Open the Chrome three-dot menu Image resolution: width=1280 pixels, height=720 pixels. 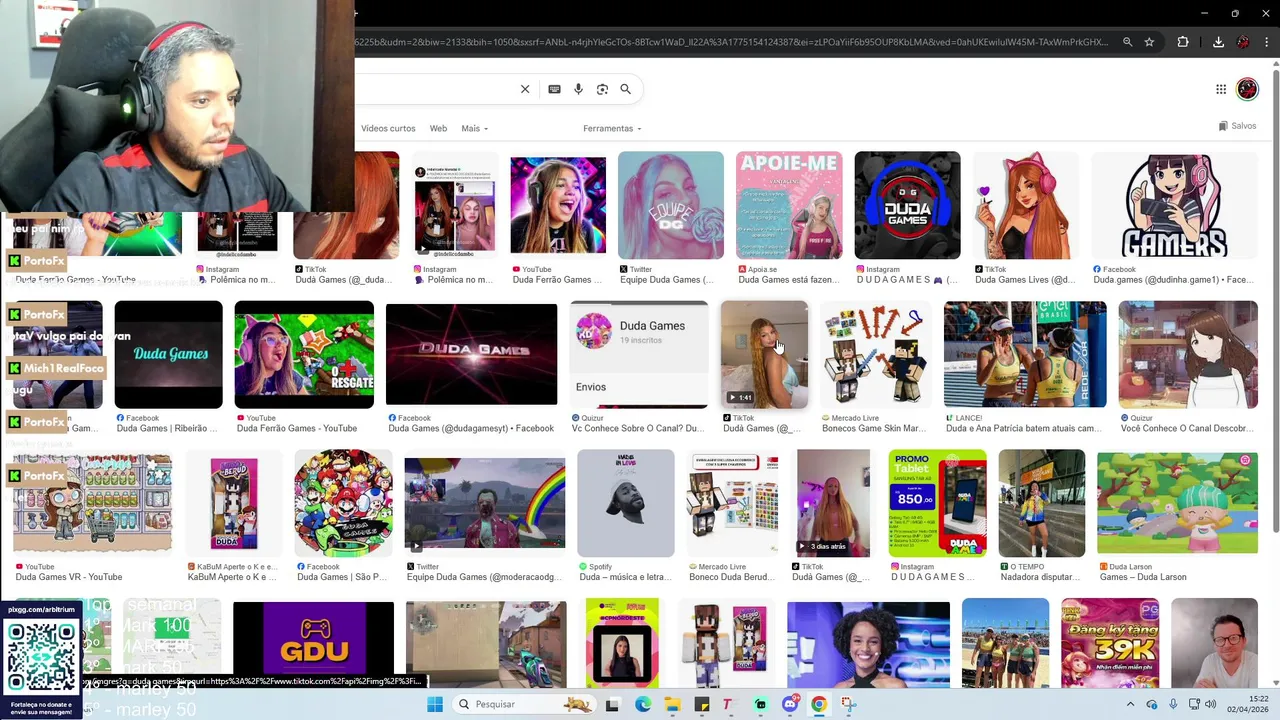click(1267, 42)
